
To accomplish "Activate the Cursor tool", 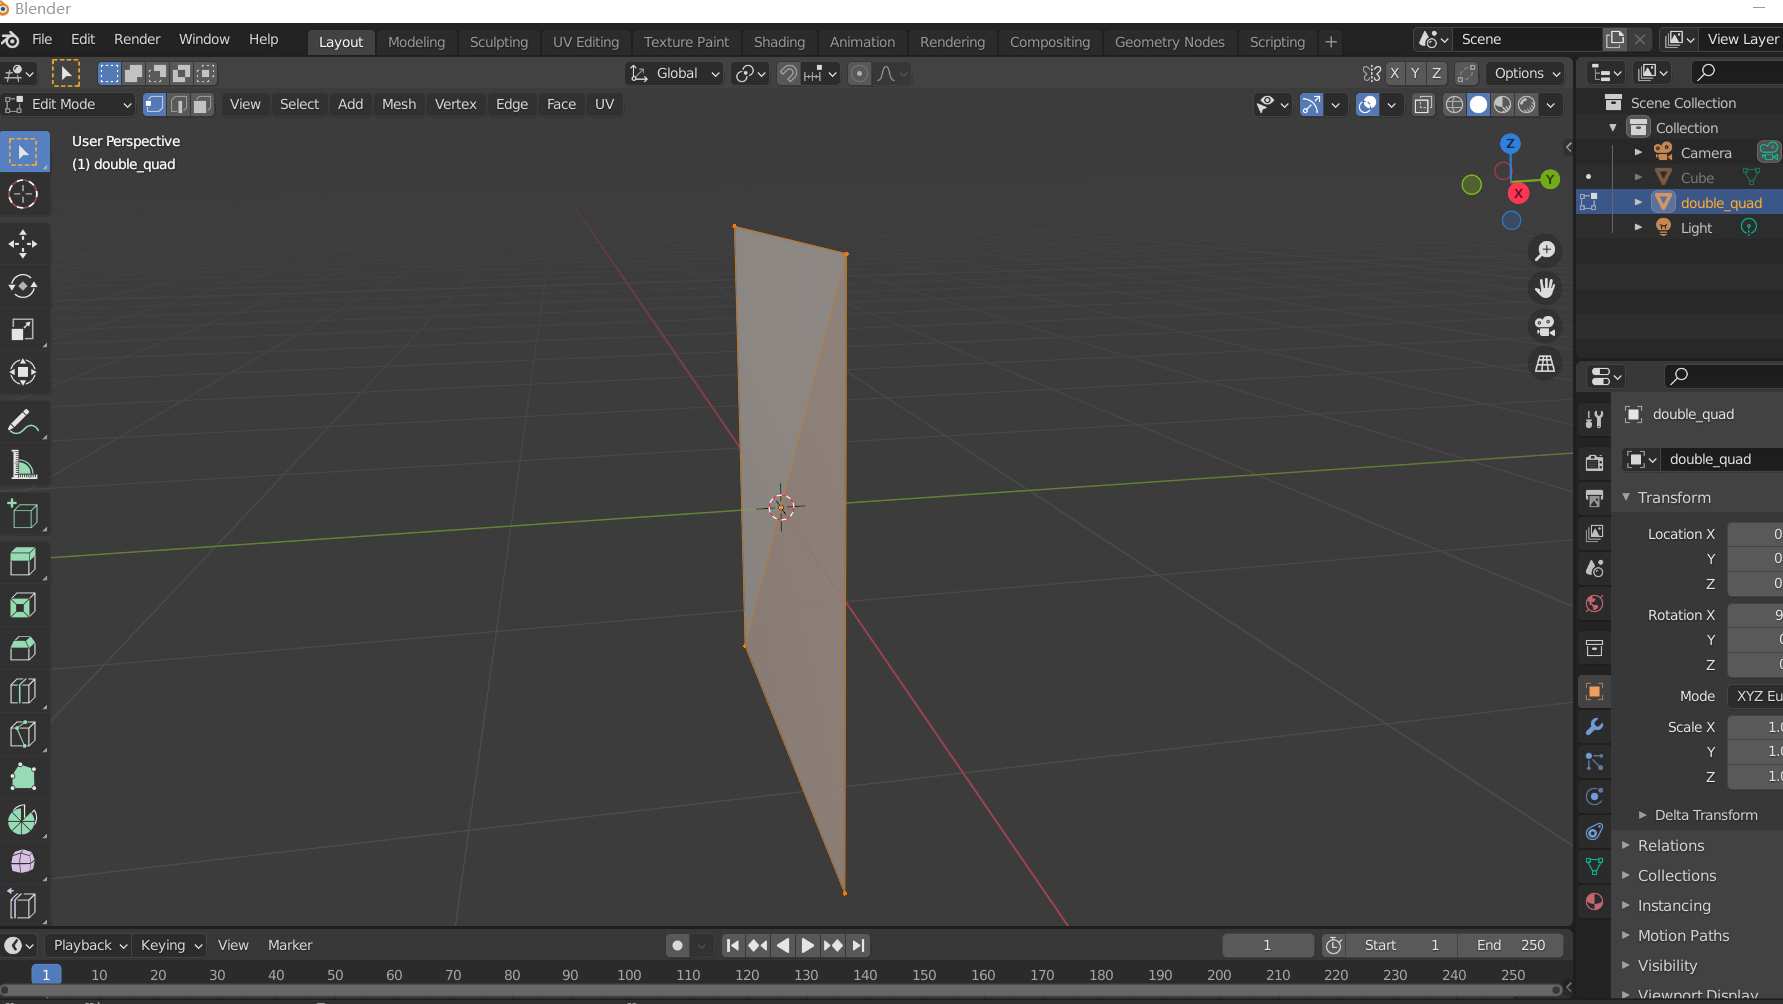I will click(23, 194).
